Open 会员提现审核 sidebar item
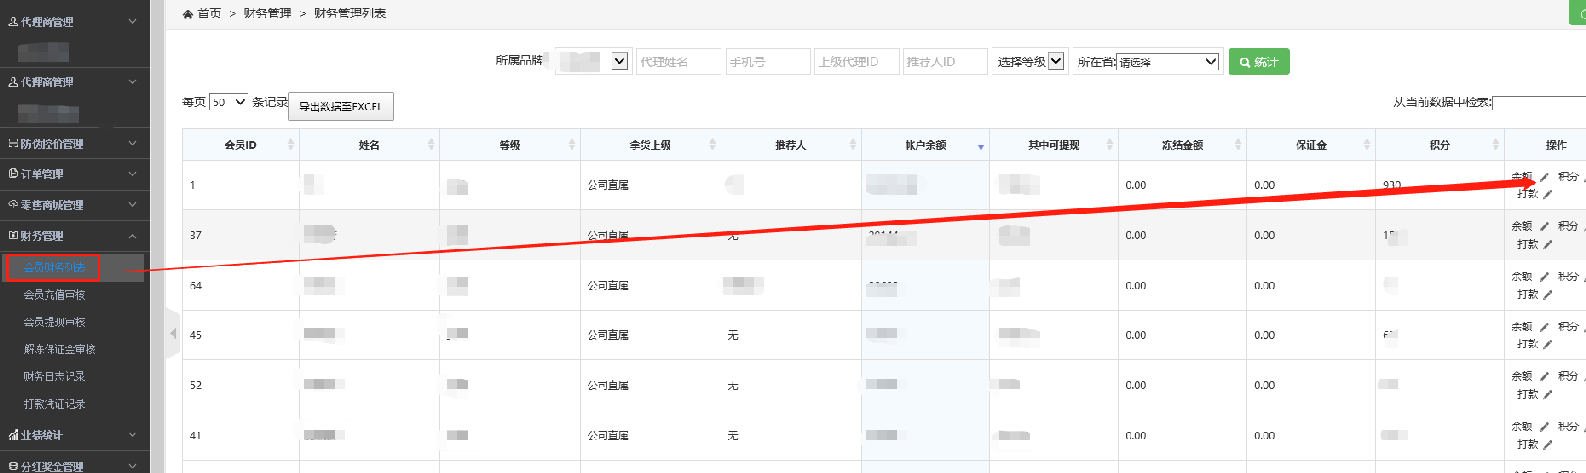1586x473 pixels. pyautogui.click(x=54, y=322)
